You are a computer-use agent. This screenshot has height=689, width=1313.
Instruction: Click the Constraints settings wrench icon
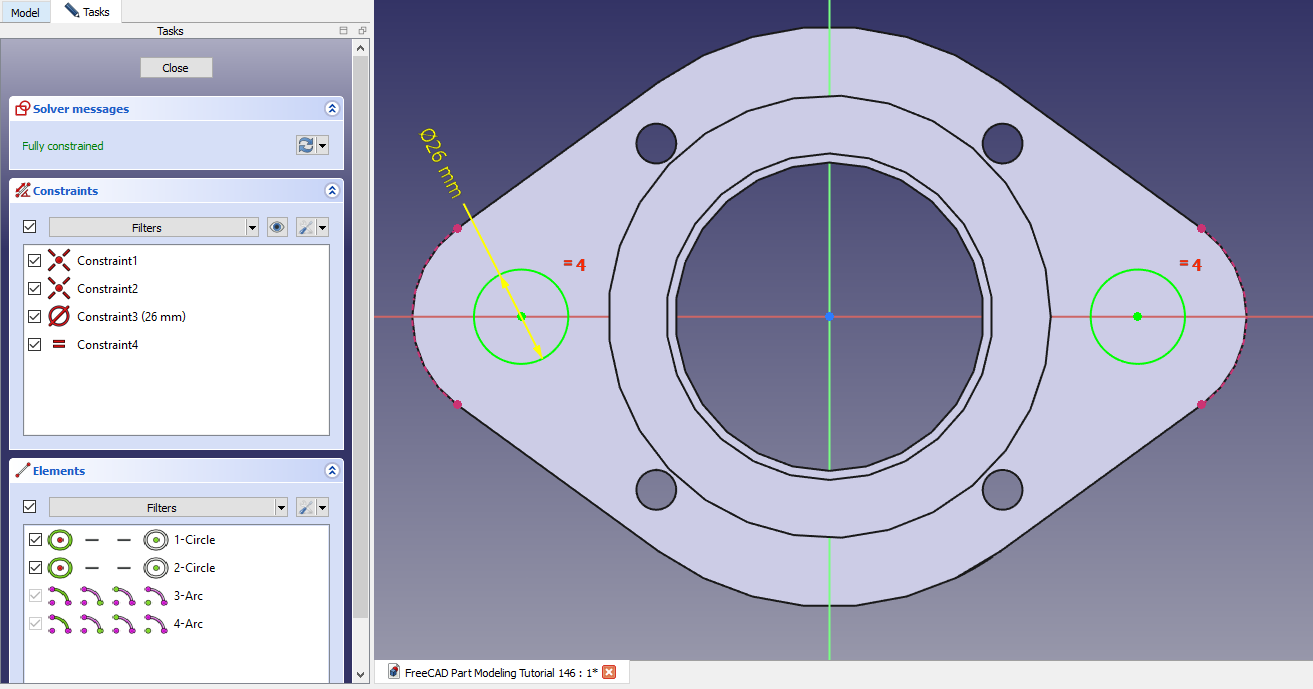pos(306,227)
